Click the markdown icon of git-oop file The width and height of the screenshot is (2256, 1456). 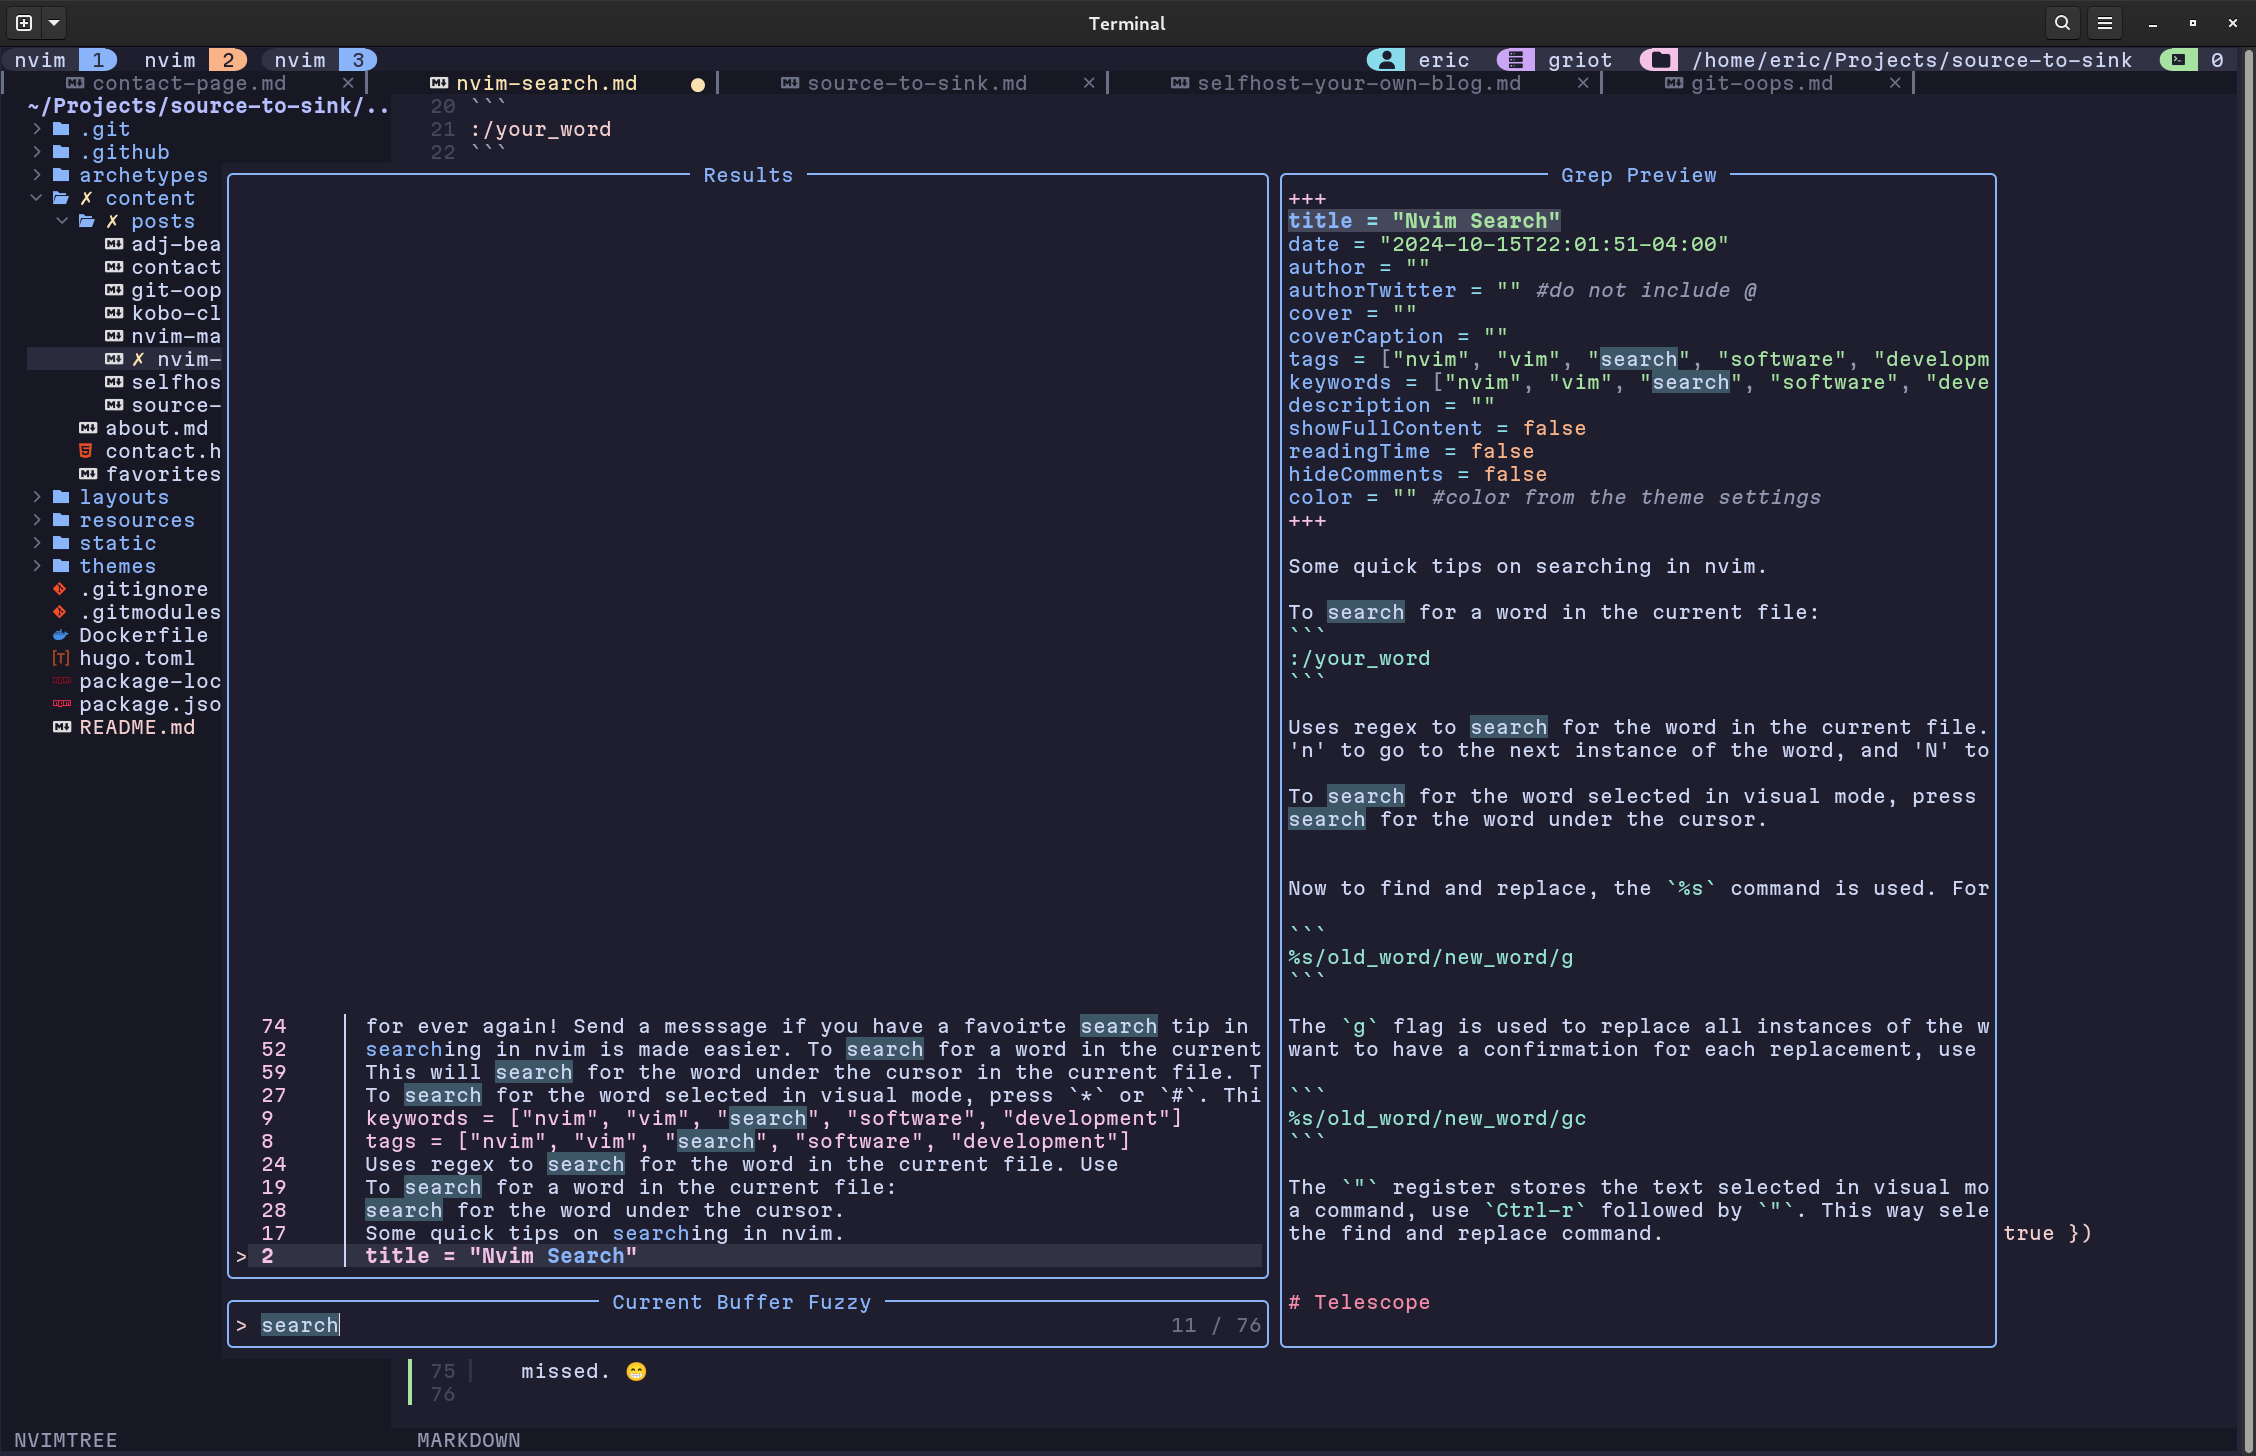pos(114,290)
